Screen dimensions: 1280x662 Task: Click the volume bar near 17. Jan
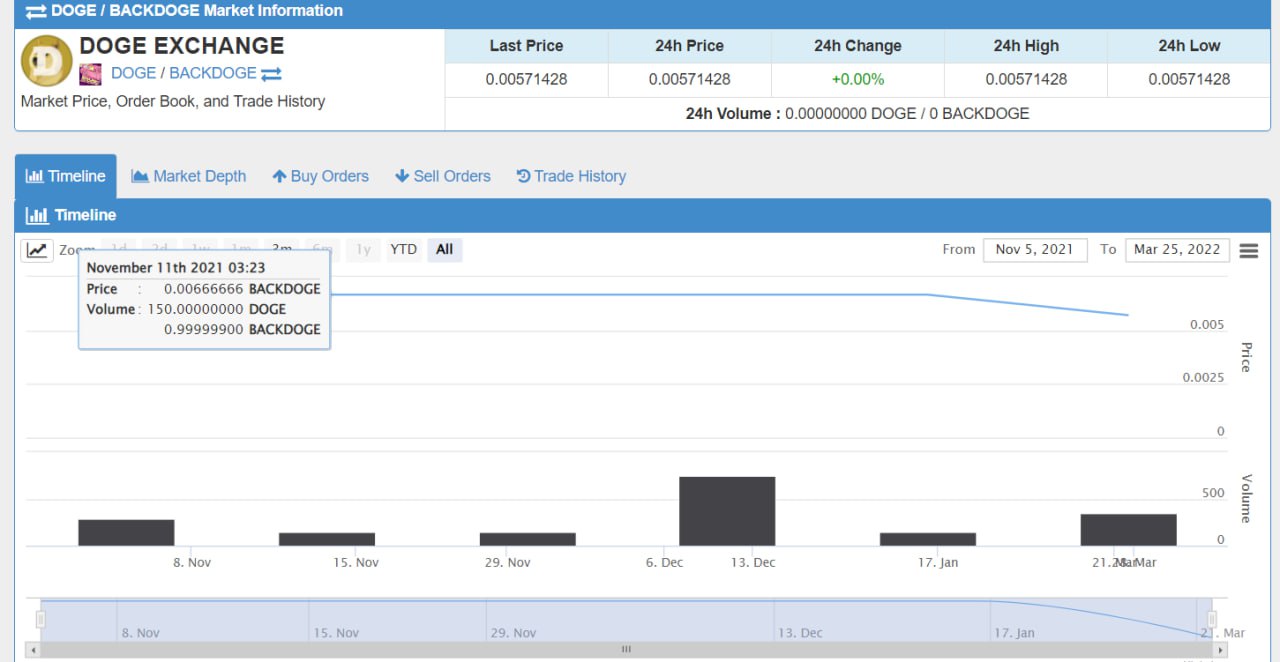(928, 539)
